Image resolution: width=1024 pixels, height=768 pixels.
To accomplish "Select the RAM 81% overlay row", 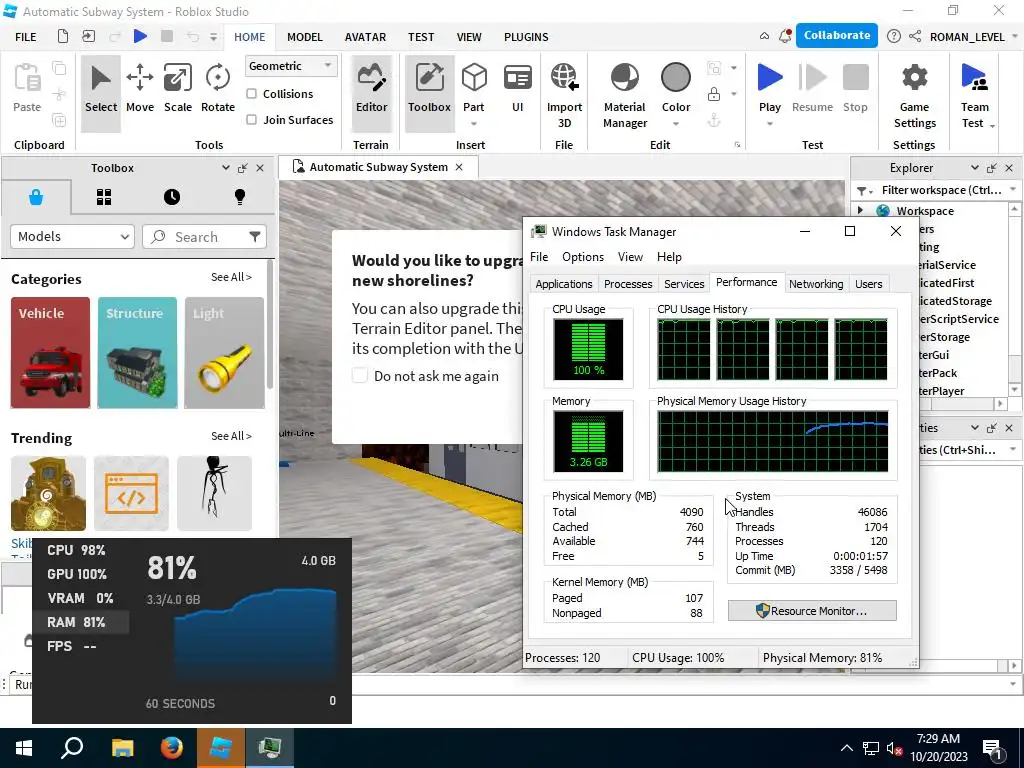I will [x=81, y=622].
